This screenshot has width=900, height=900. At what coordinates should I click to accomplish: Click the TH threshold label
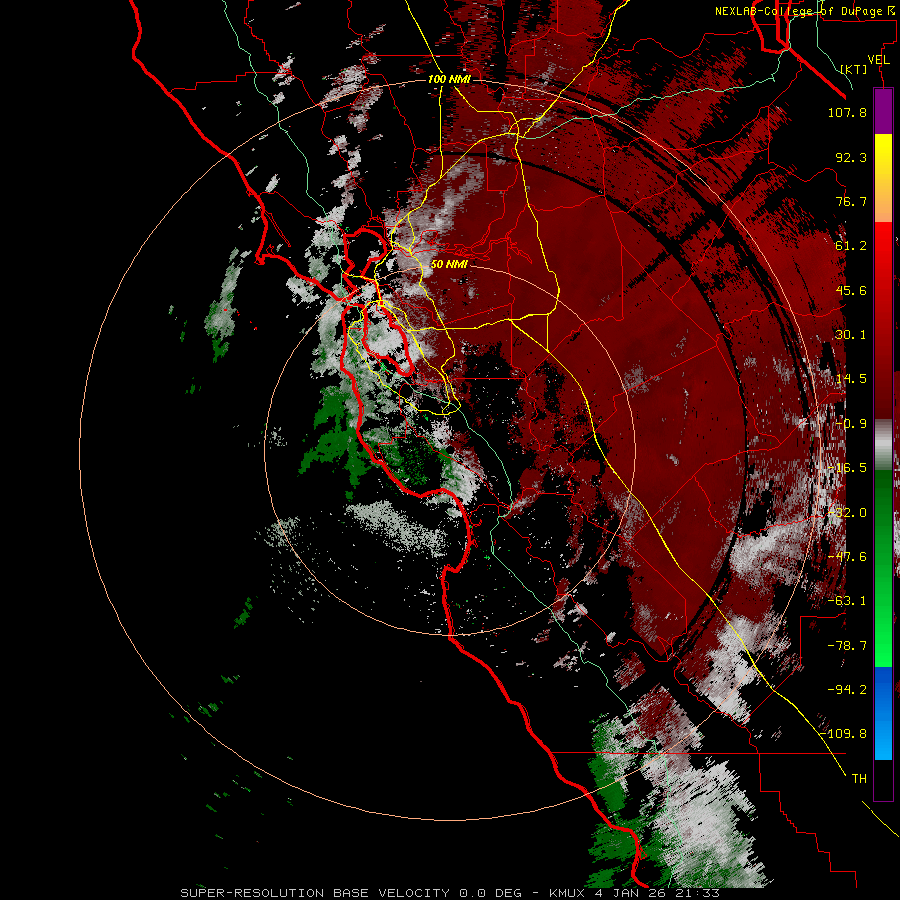859,779
